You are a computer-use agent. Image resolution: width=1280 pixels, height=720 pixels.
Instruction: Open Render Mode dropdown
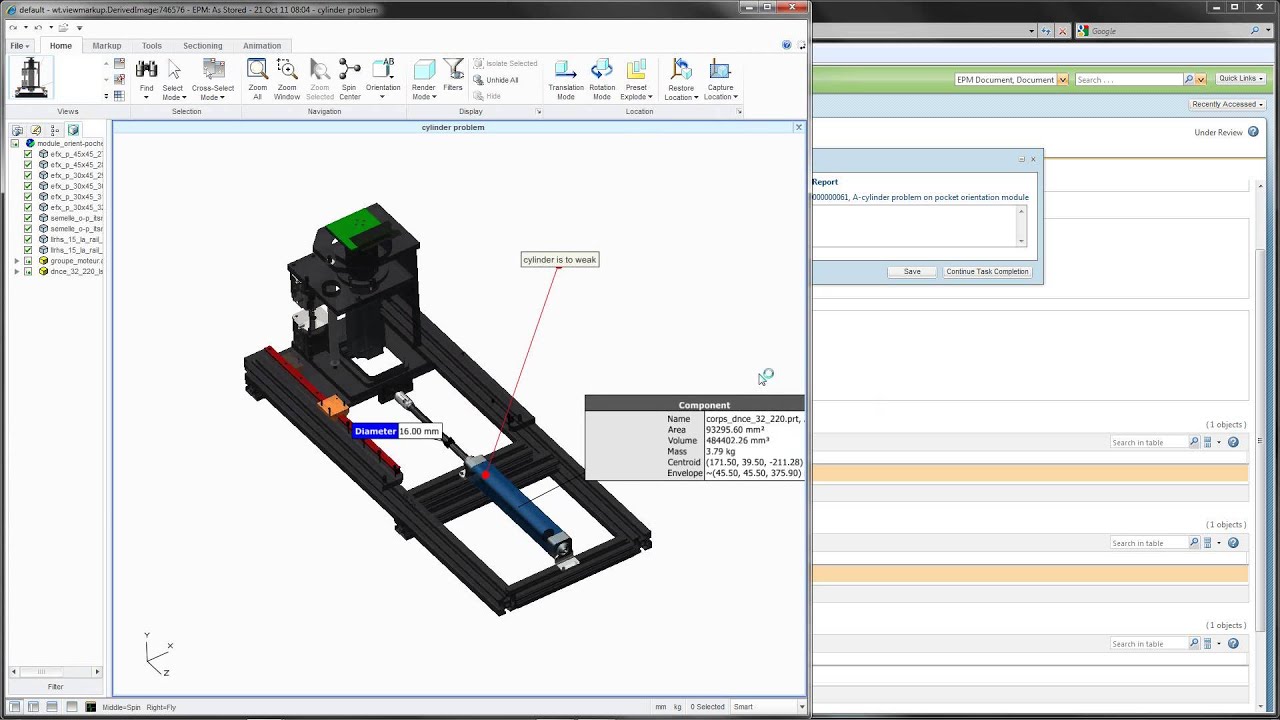click(x=424, y=92)
